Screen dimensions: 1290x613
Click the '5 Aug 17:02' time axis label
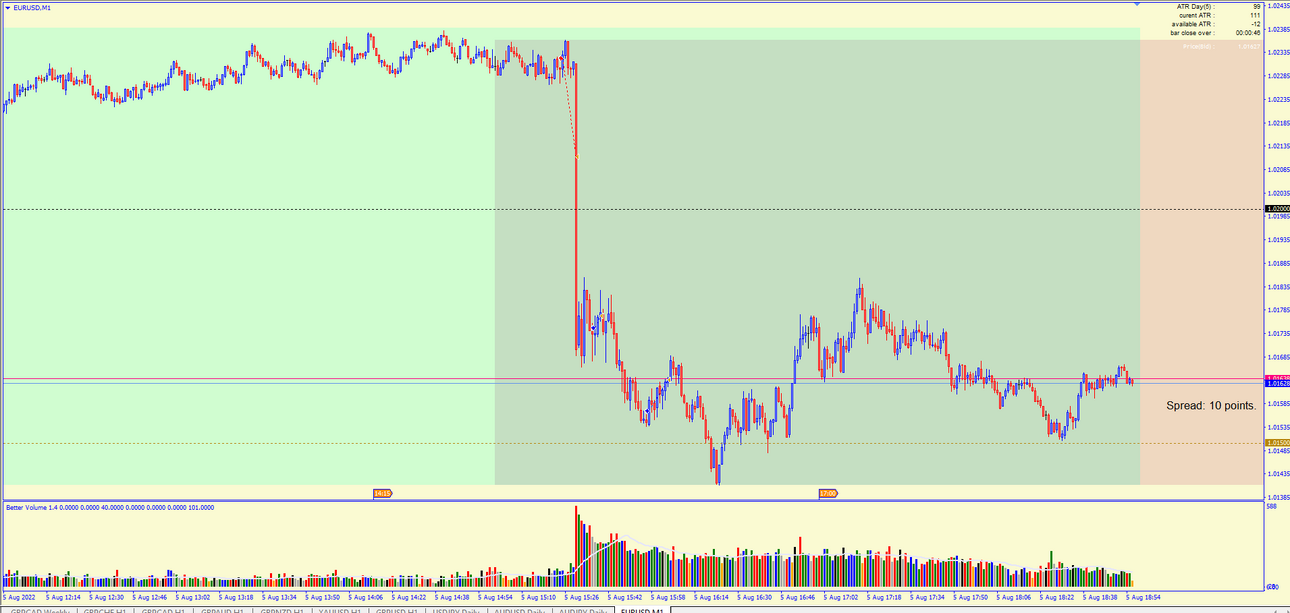coord(843,596)
